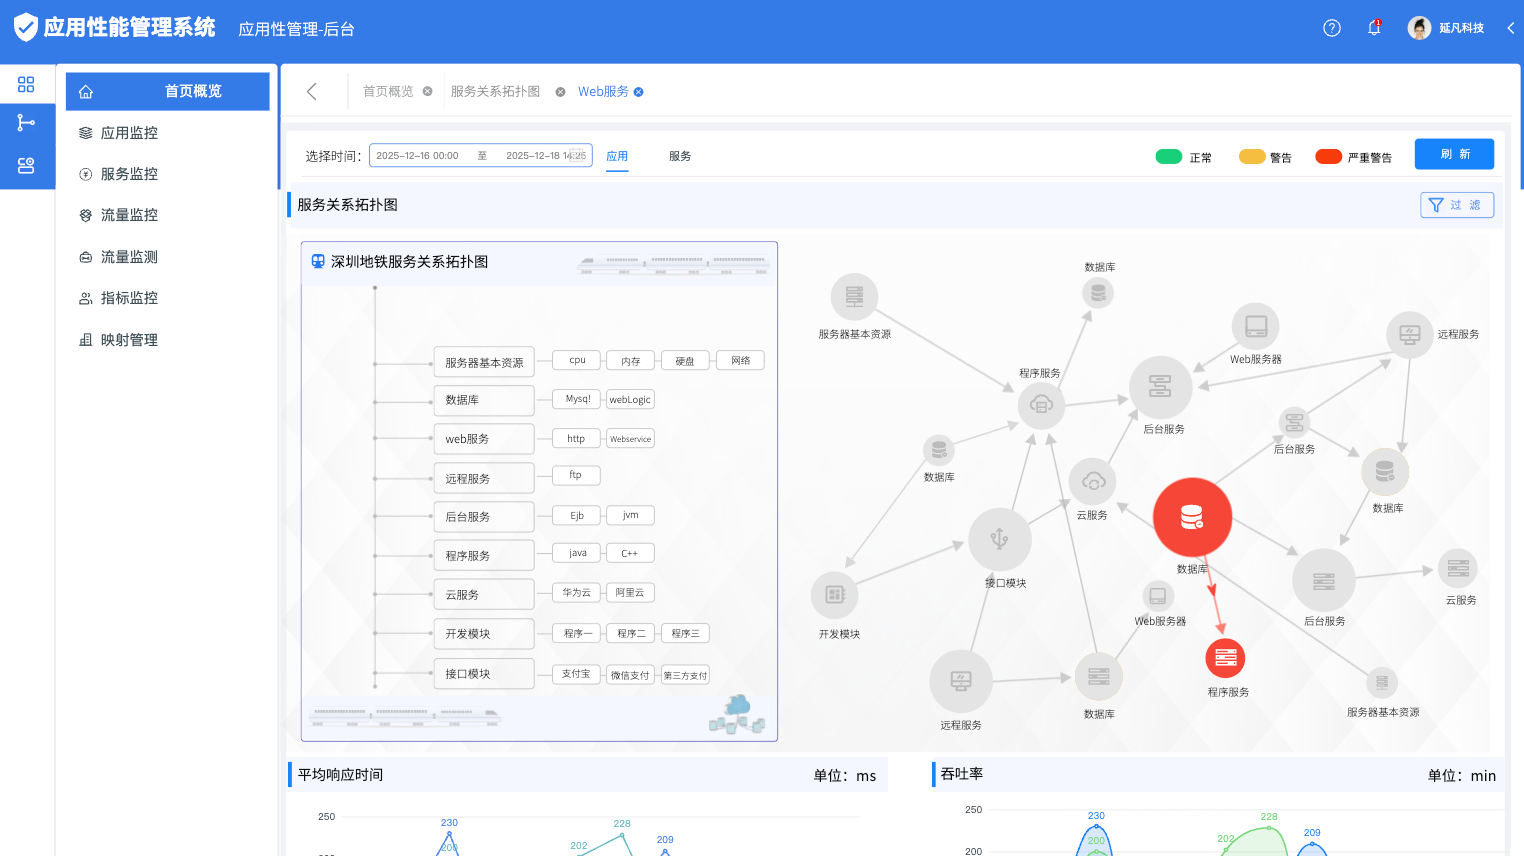Screen dimensions: 1524x856
Task: Click the server settings icon in left rail
Action: (x=26, y=166)
